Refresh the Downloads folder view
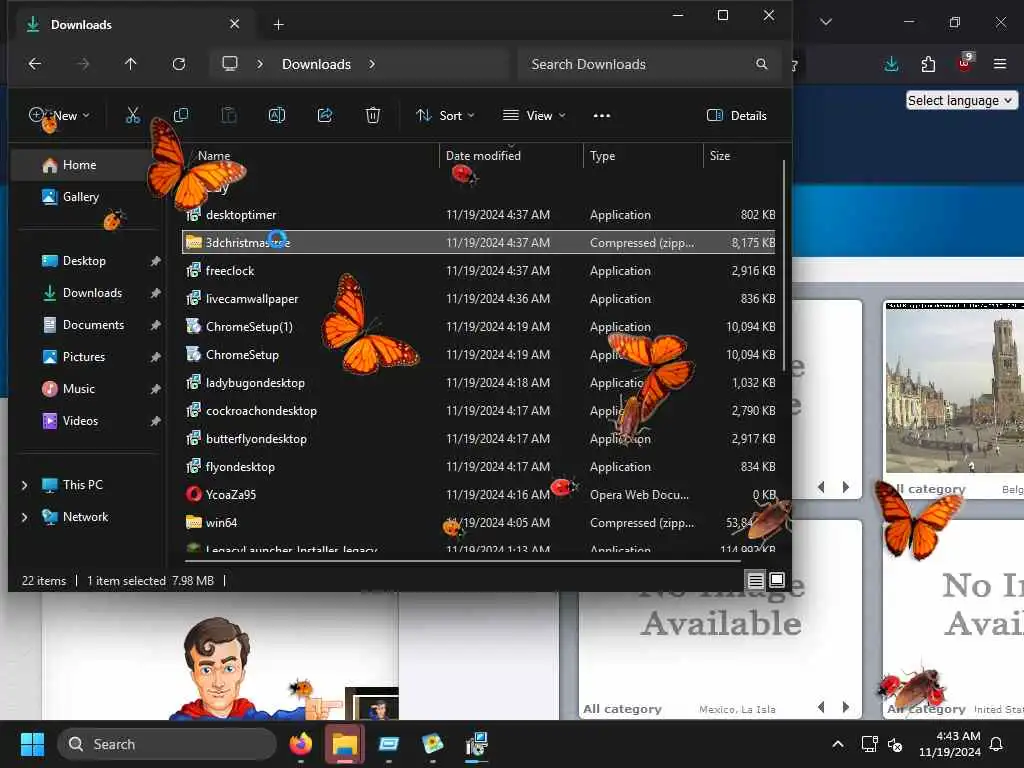The image size is (1024, 768). 179,64
